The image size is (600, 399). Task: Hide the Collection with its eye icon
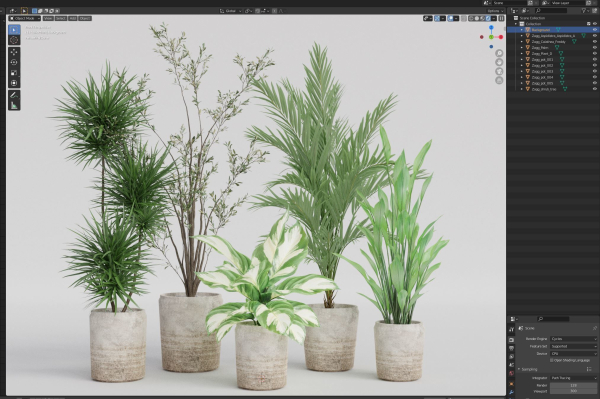pyautogui.click(x=595, y=24)
